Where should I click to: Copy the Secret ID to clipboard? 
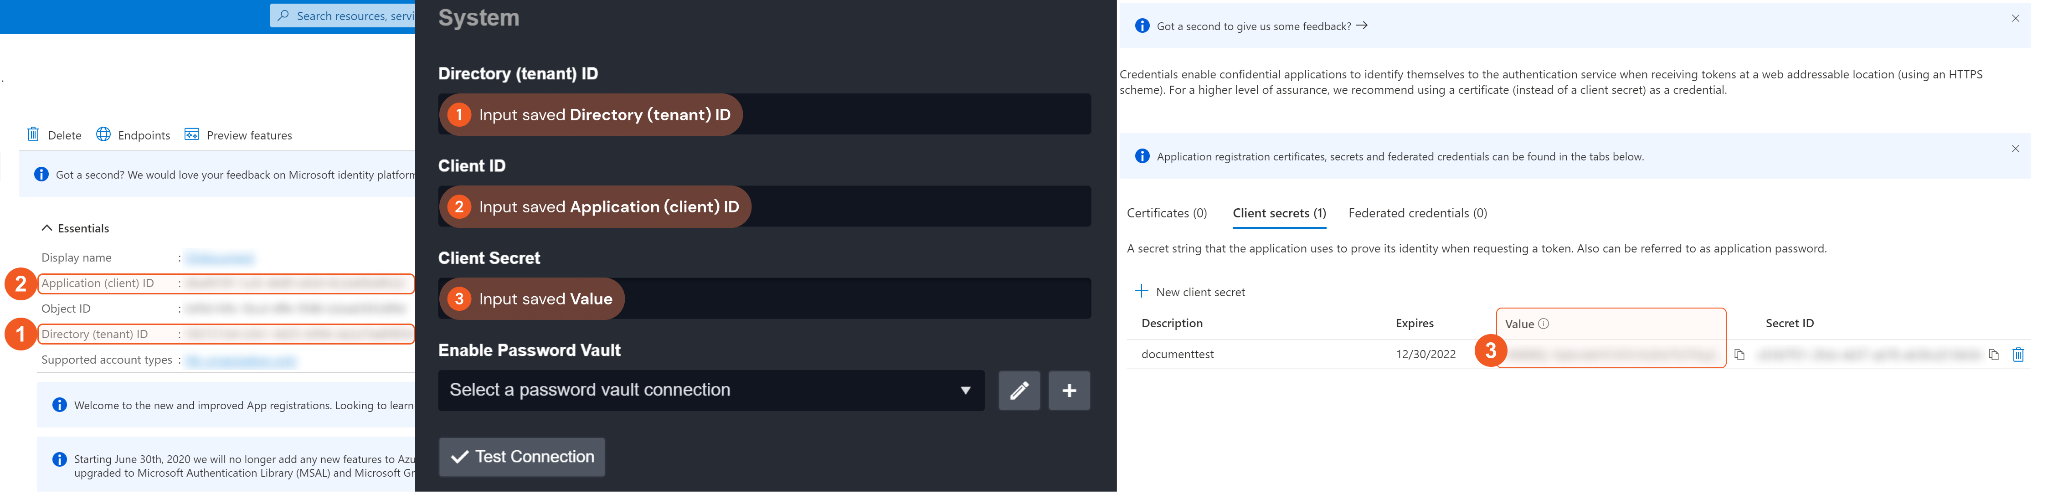(1993, 355)
